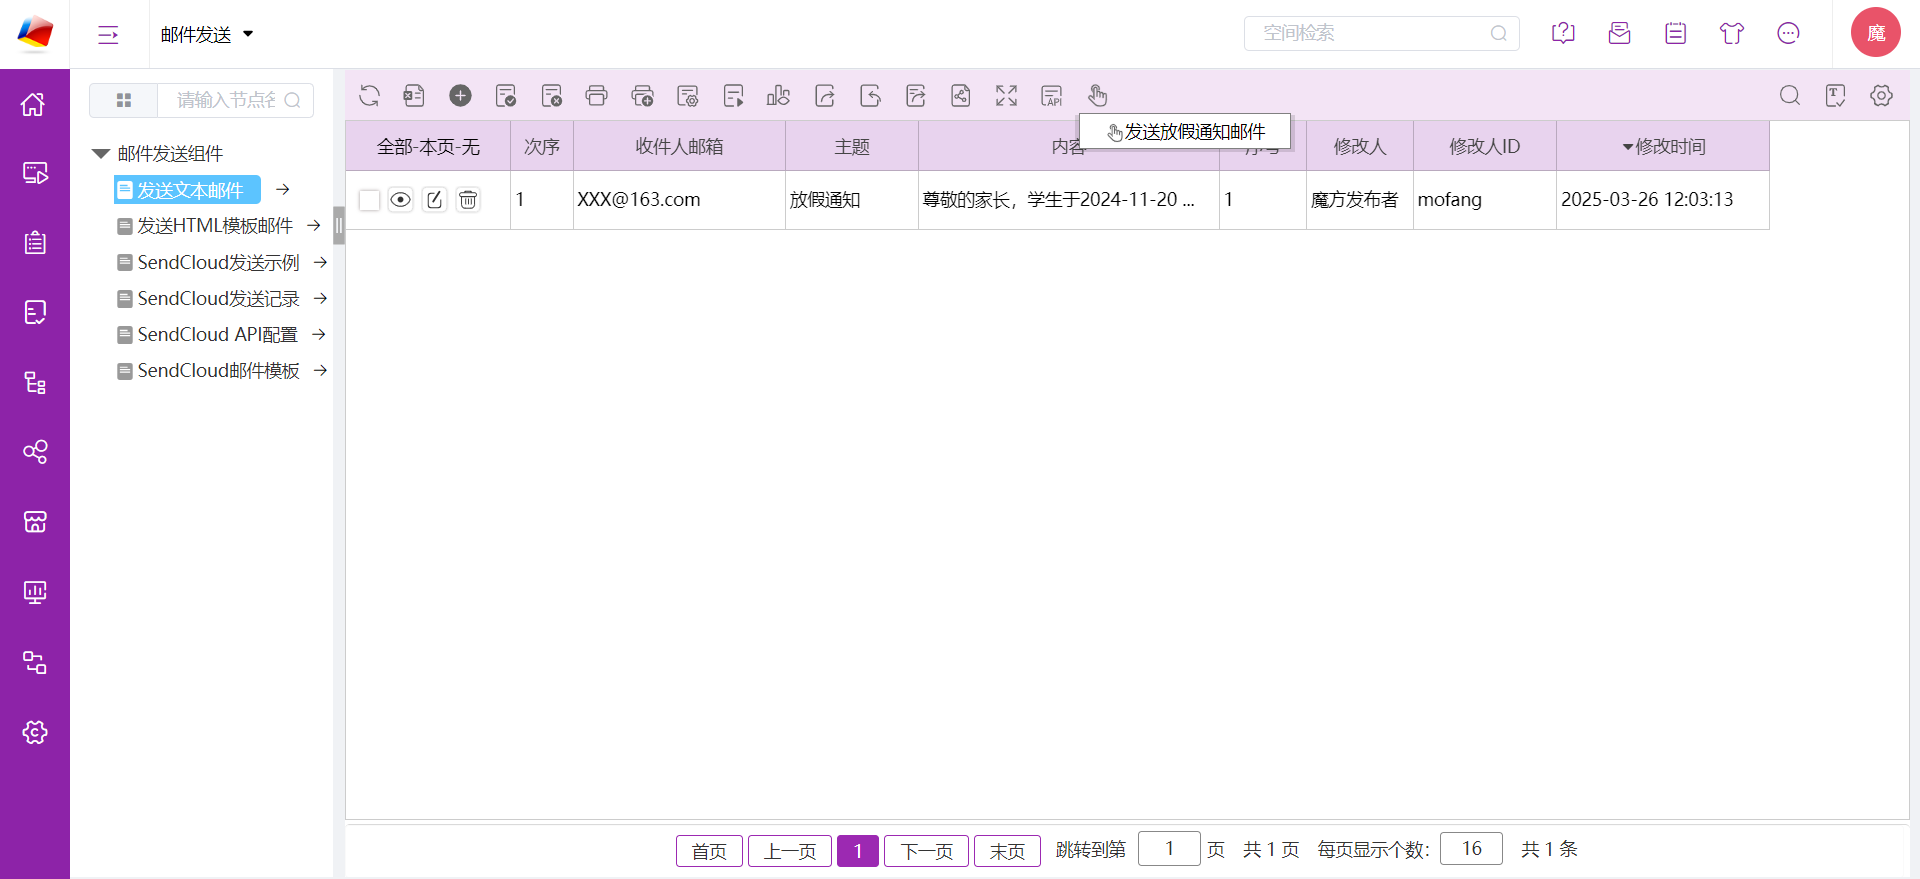The image size is (1920, 879).
Task: Switch tree to grid view icon
Action: tap(124, 100)
